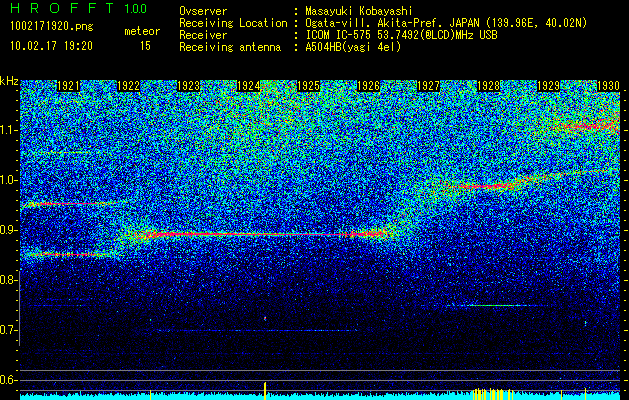Click the yellow spike cluster below 1928
The height and width of the screenshot is (400, 629).
point(493,394)
